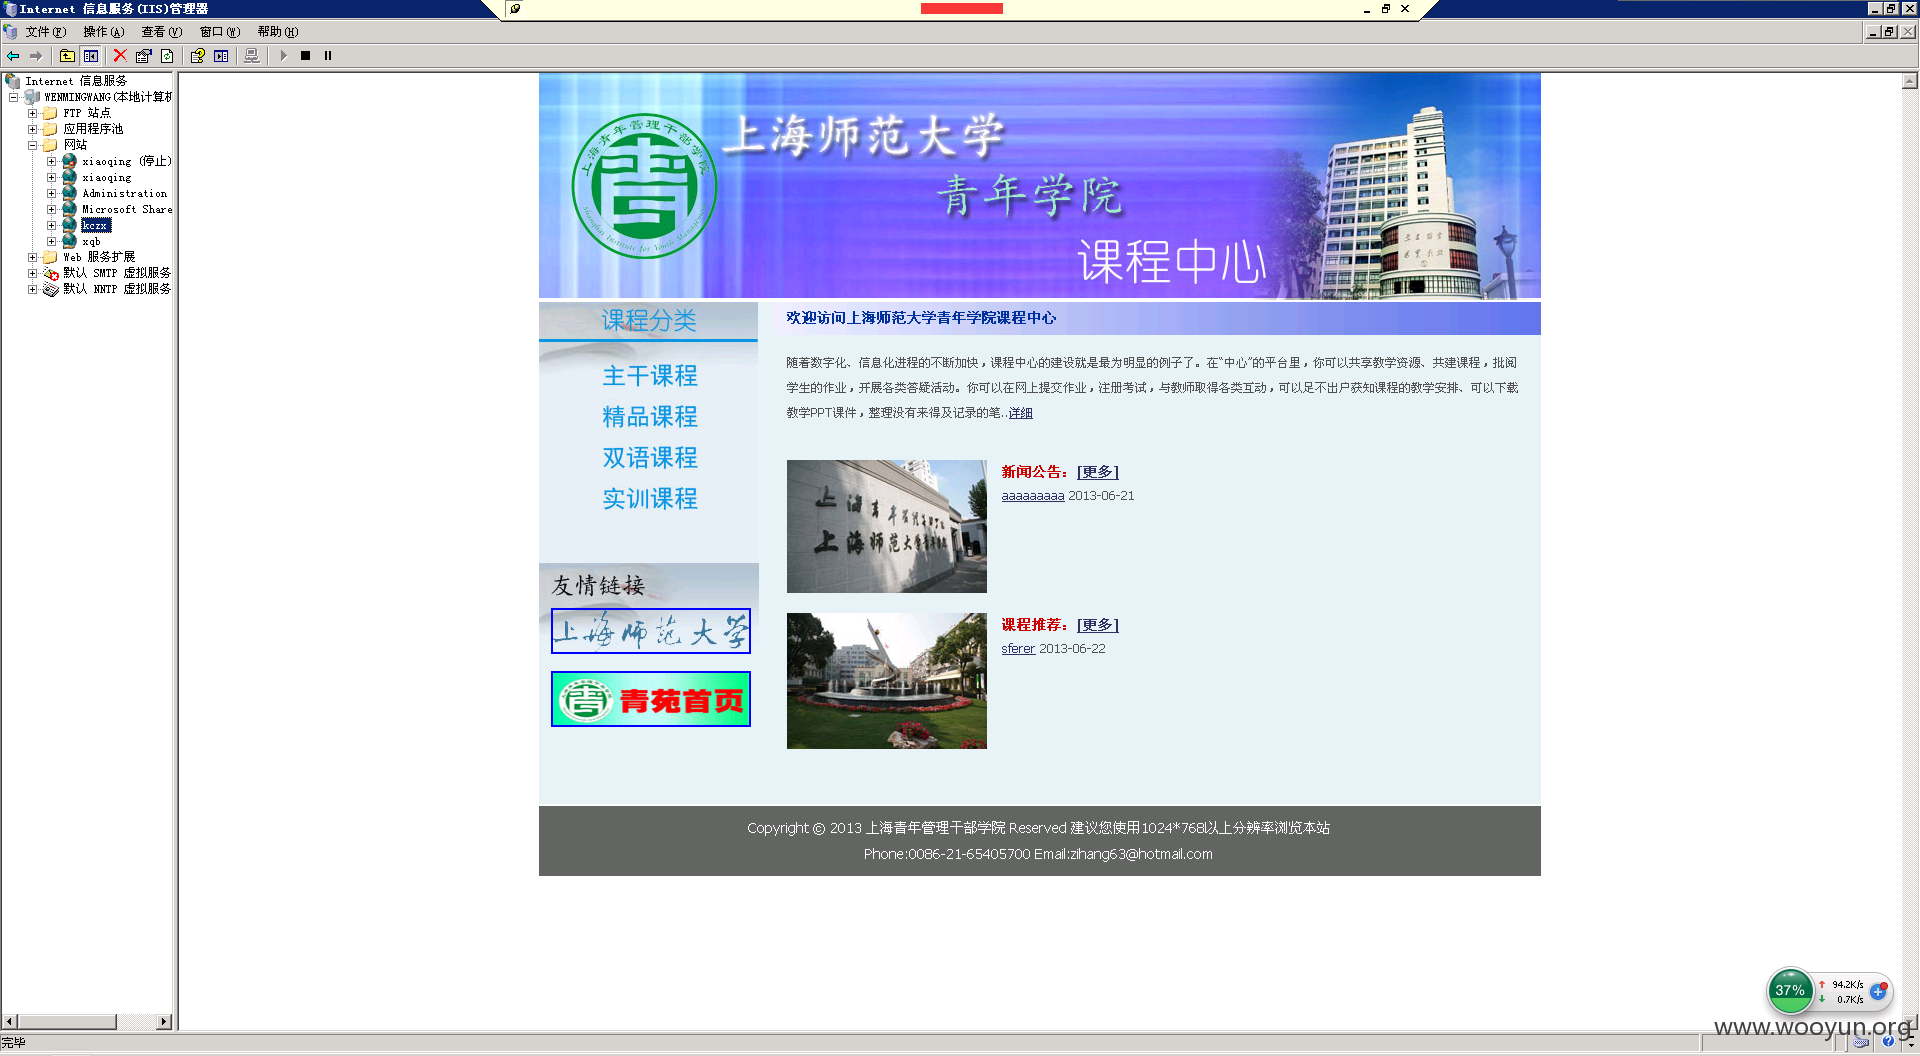
Task: Select the running xiaoqing site icon
Action: (x=69, y=177)
